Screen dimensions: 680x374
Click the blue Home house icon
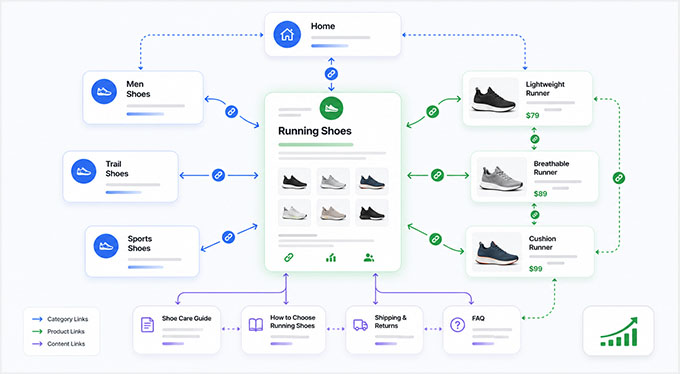pyautogui.click(x=287, y=34)
